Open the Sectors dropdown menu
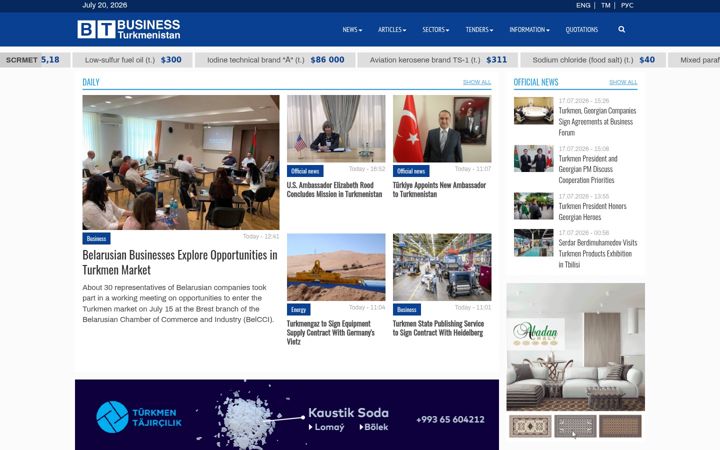Viewport: 720px width, 450px height. point(435,29)
